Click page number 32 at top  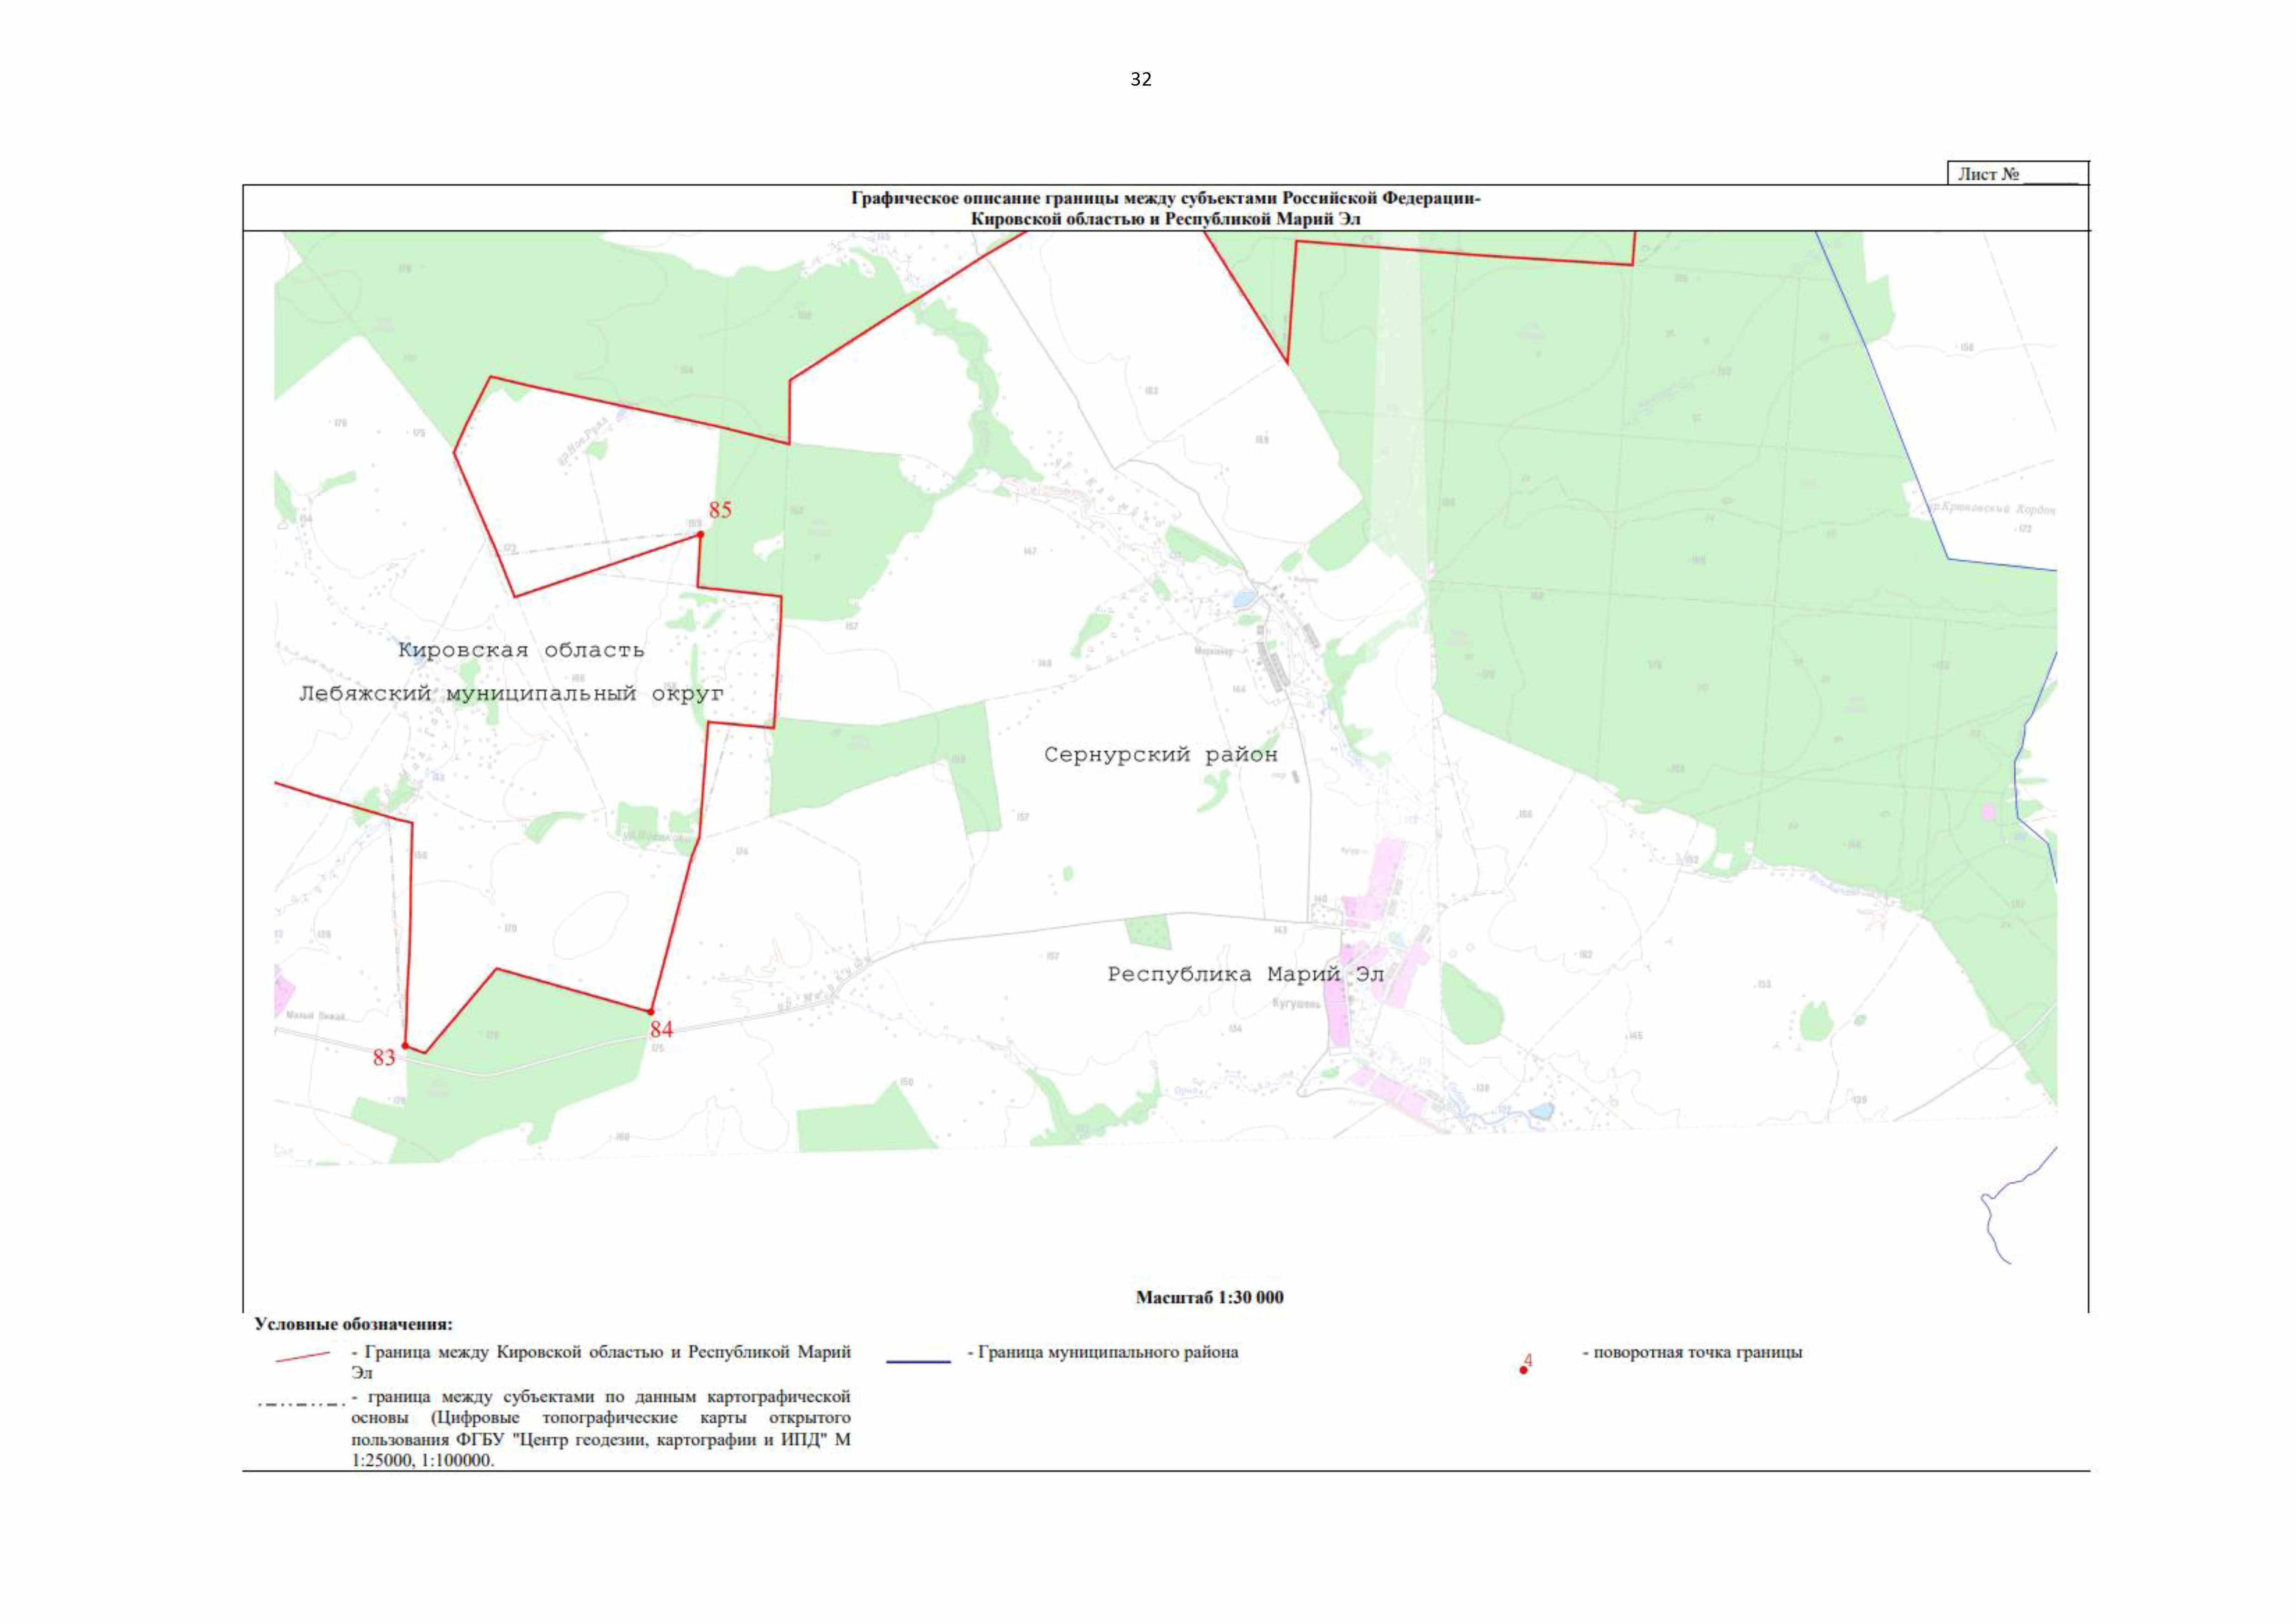tap(1140, 80)
